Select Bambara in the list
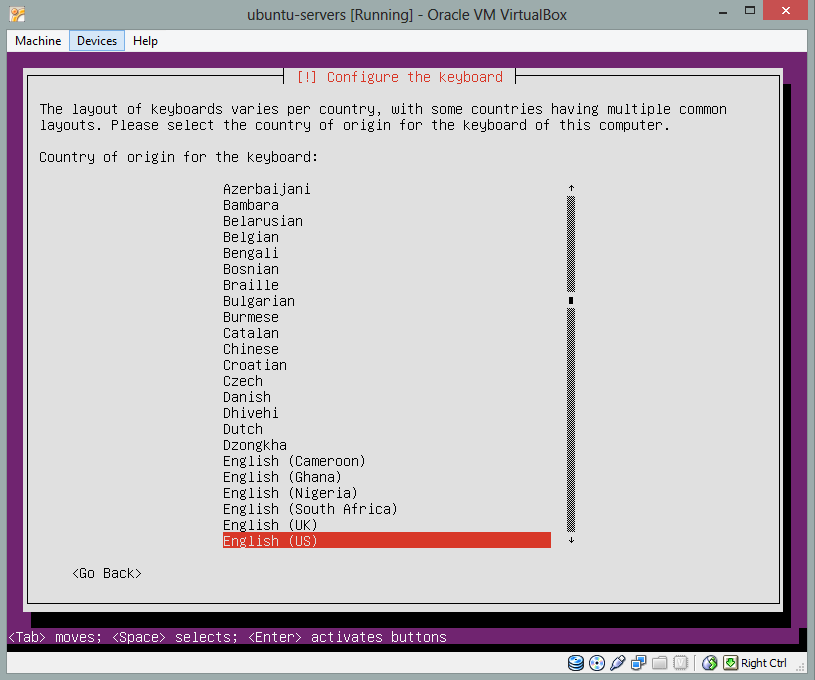Image resolution: width=815 pixels, height=680 pixels. [251, 205]
